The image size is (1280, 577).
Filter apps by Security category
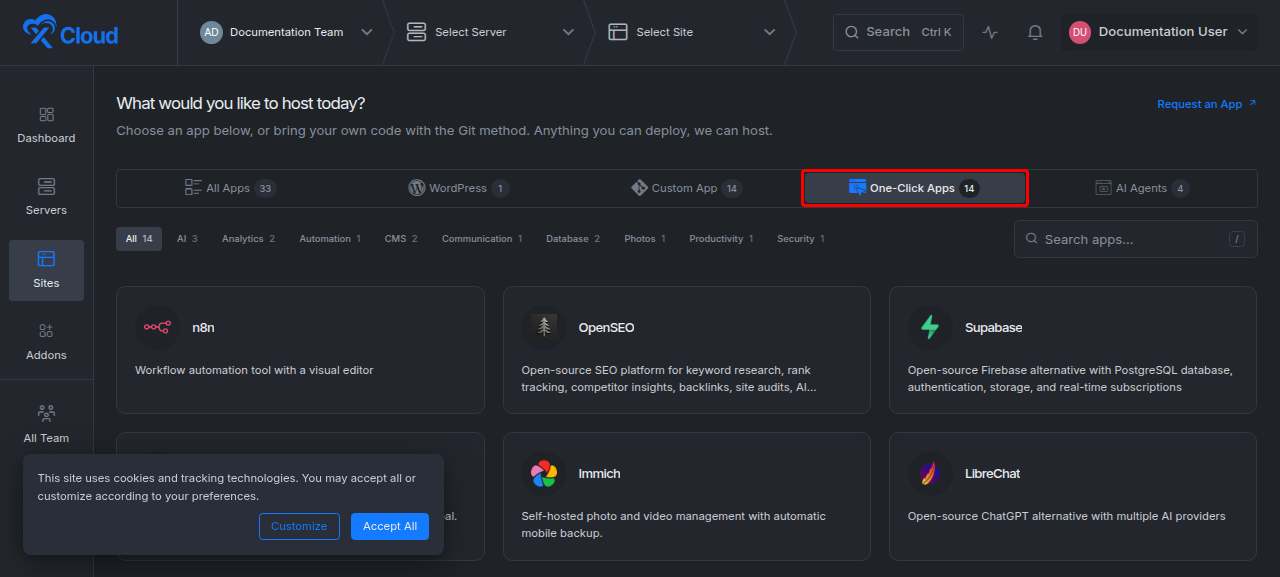(x=801, y=239)
